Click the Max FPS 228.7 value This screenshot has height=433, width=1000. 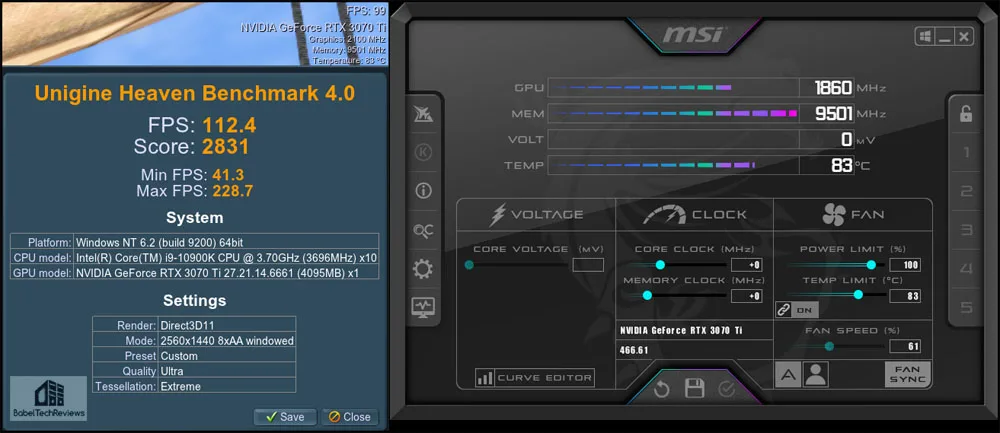233,191
